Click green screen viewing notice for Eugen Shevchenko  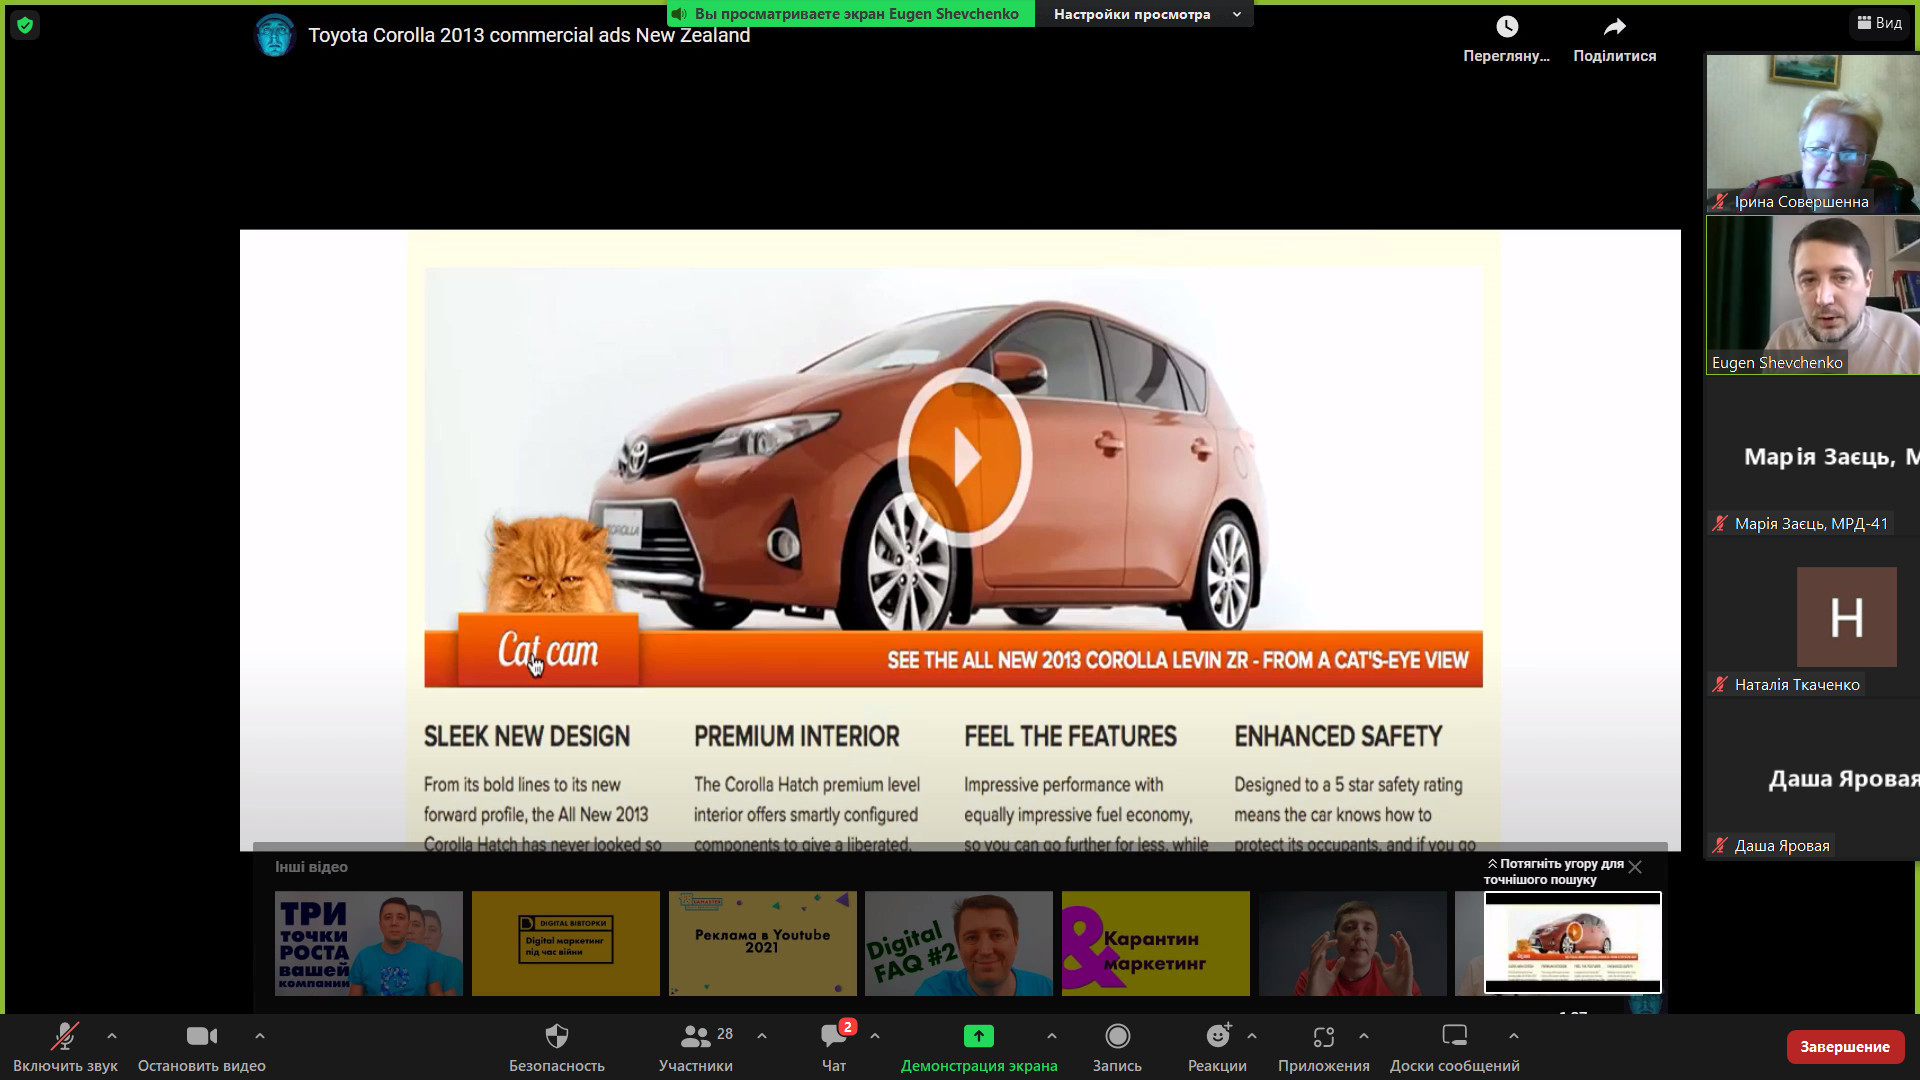[x=851, y=14]
